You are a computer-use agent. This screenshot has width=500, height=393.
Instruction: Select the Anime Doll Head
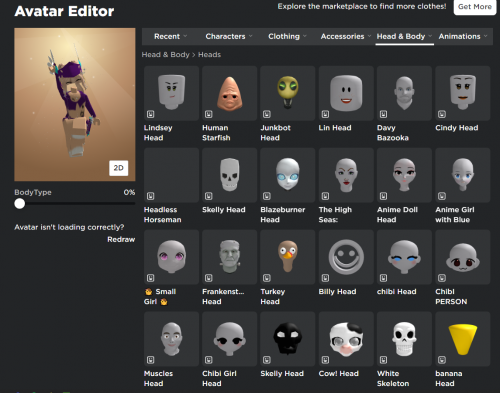[404, 175]
